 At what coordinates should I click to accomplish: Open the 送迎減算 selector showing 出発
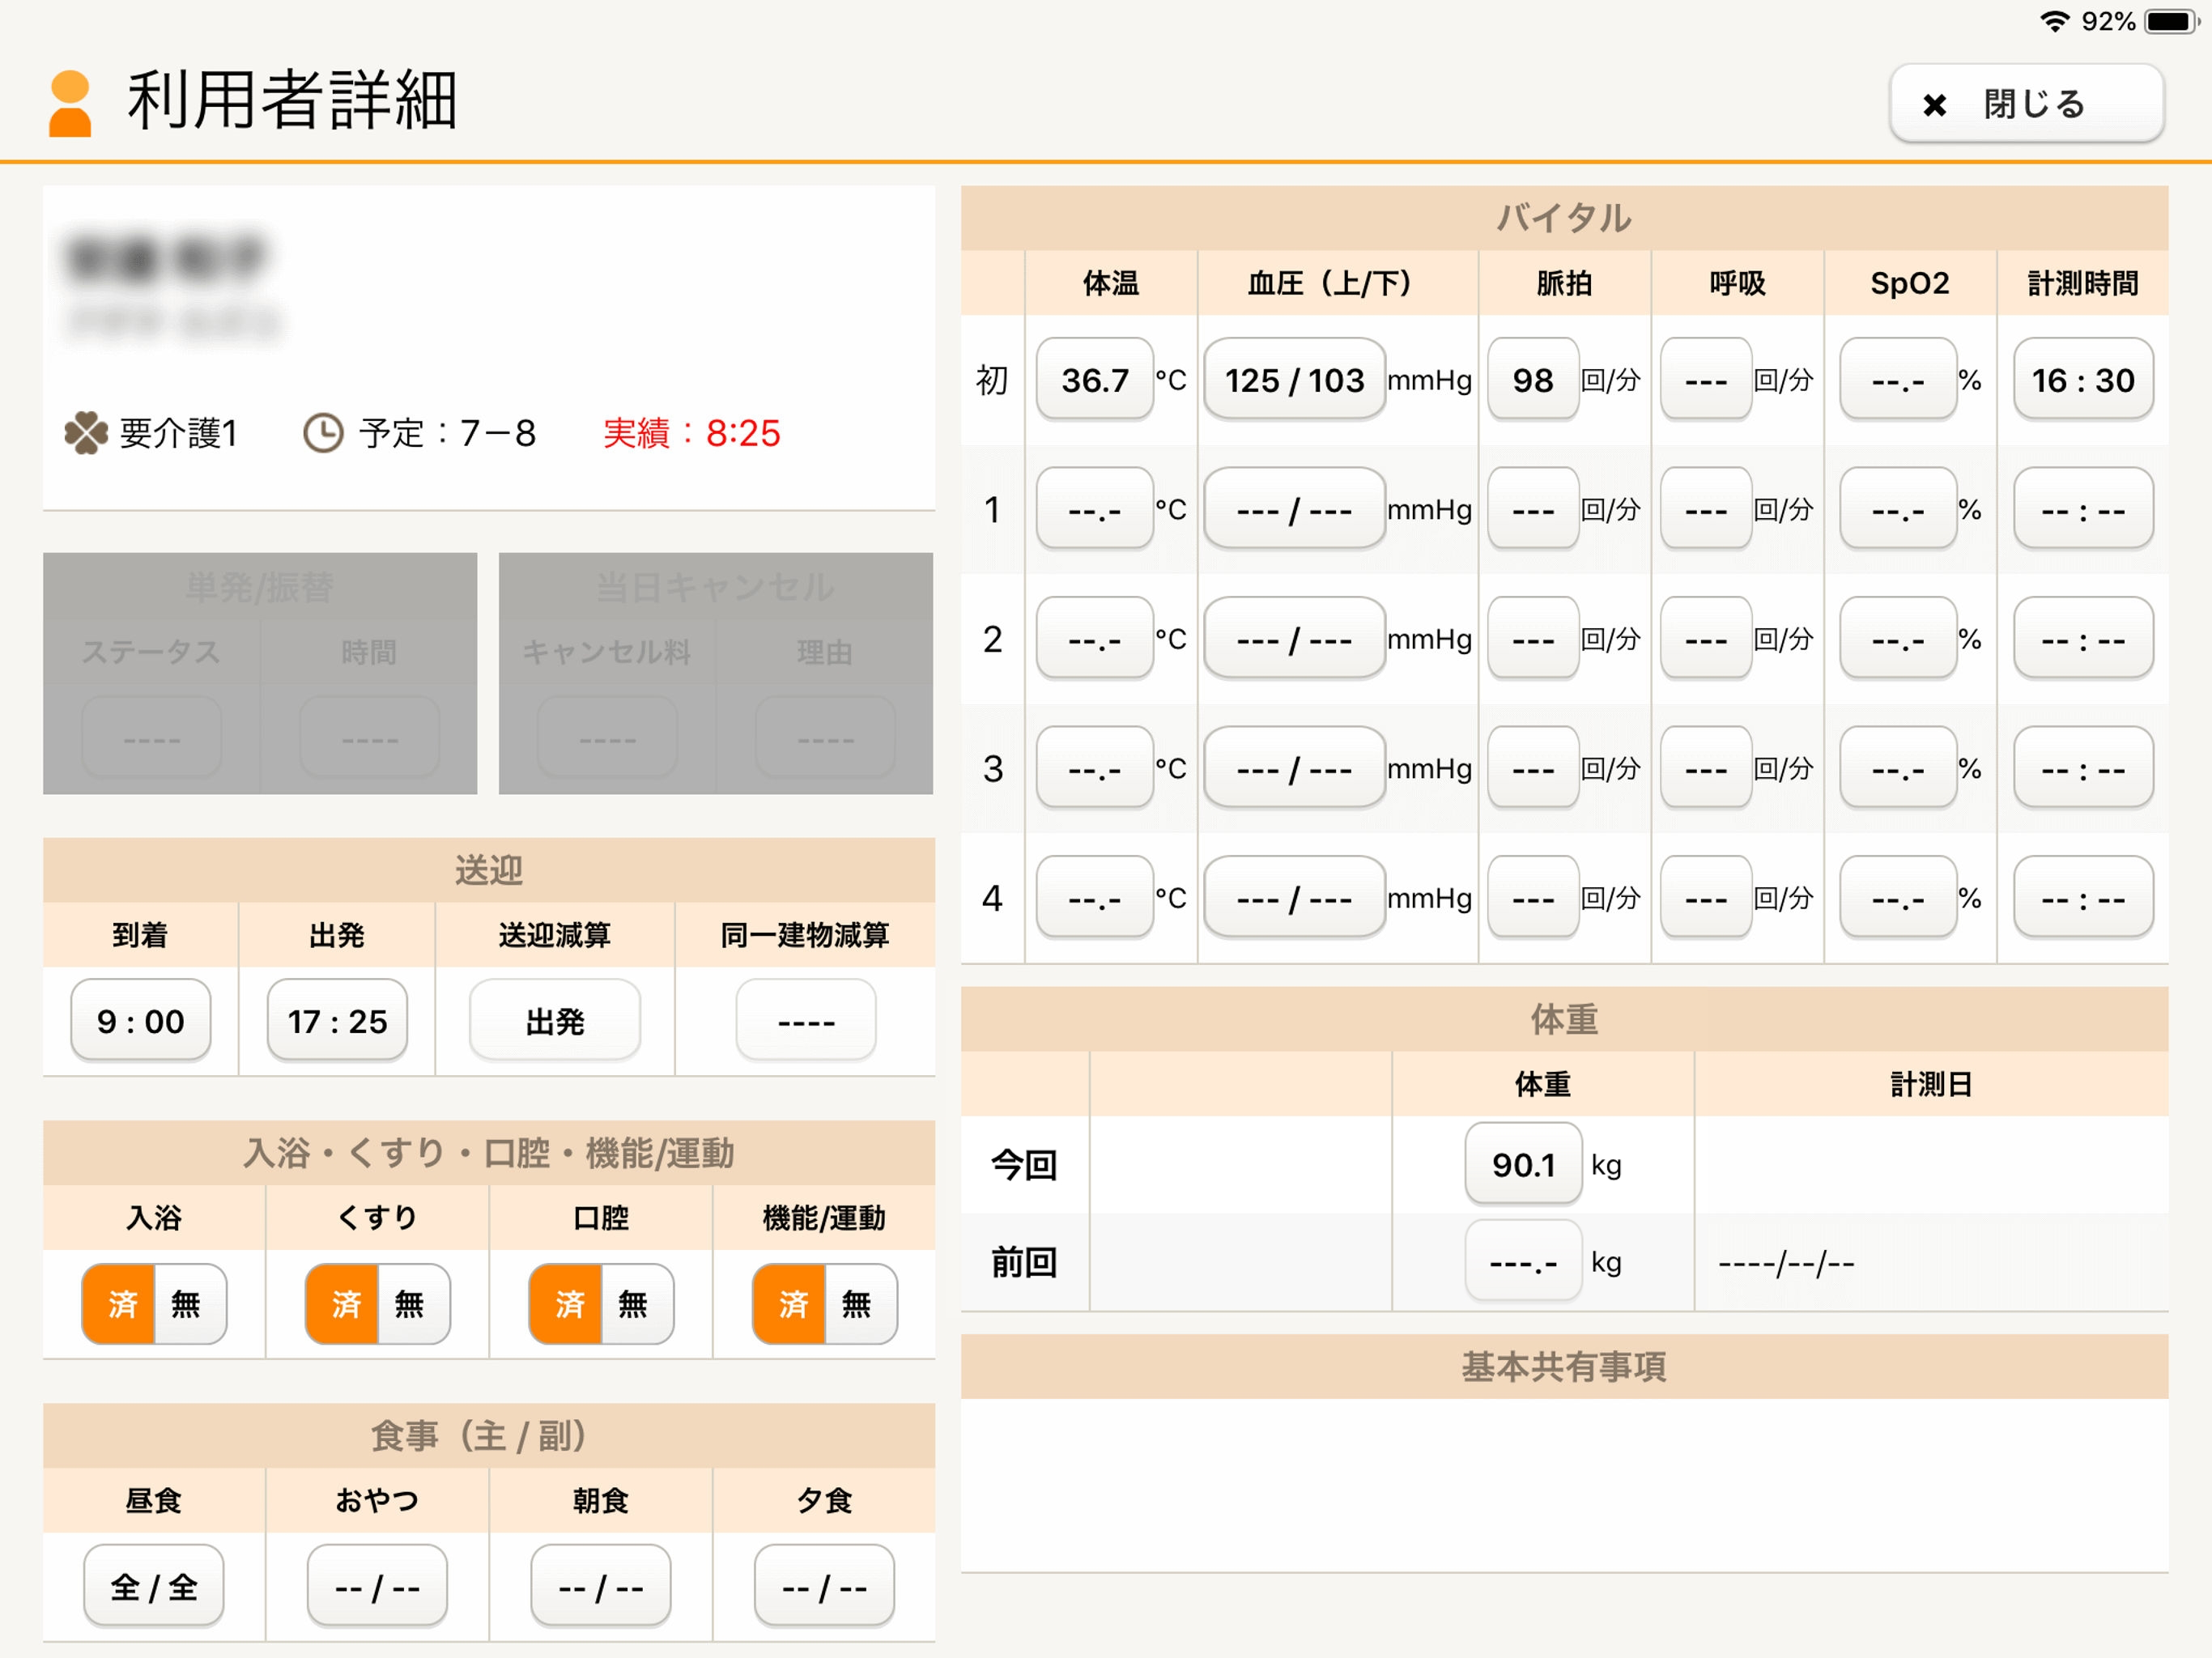click(x=555, y=1021)
